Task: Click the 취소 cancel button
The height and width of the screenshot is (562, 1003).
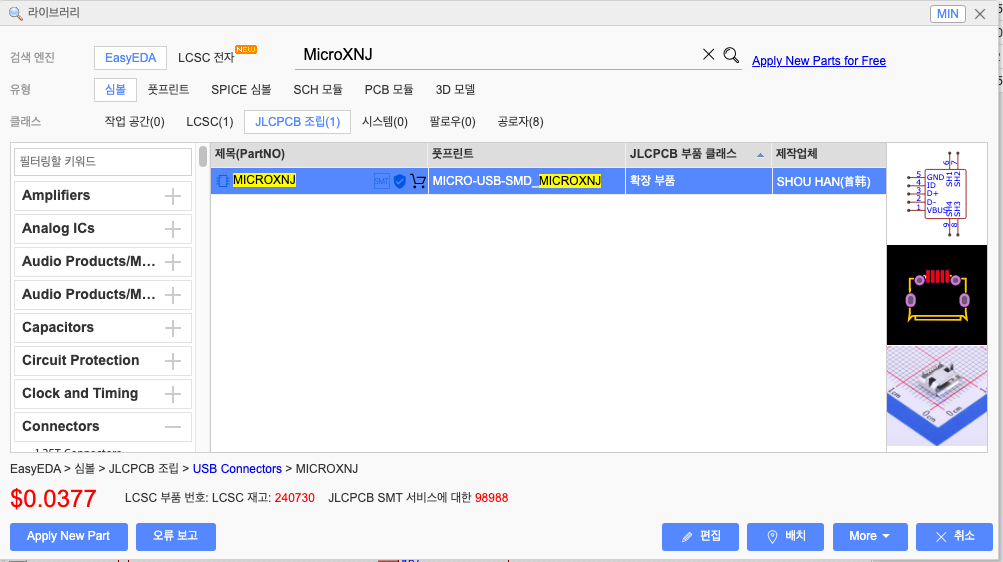Action: [x=954, y=536]
